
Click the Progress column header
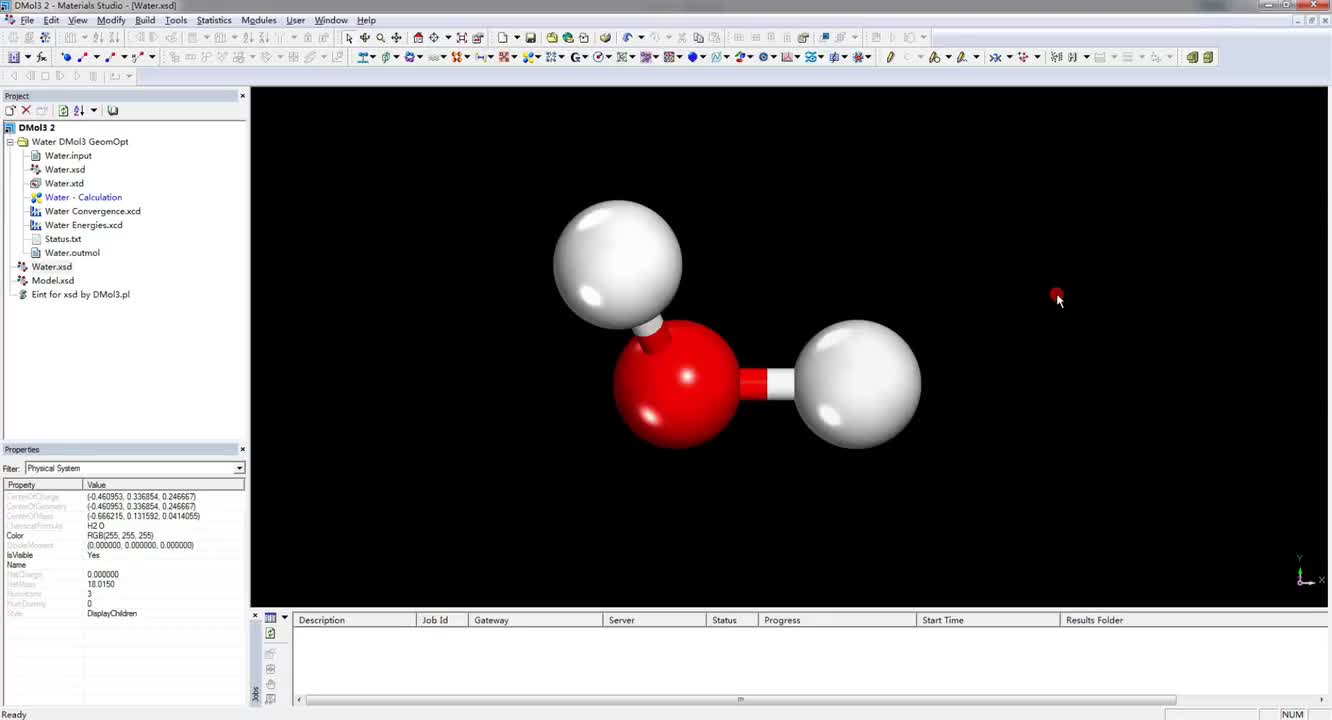pos(782,620)
